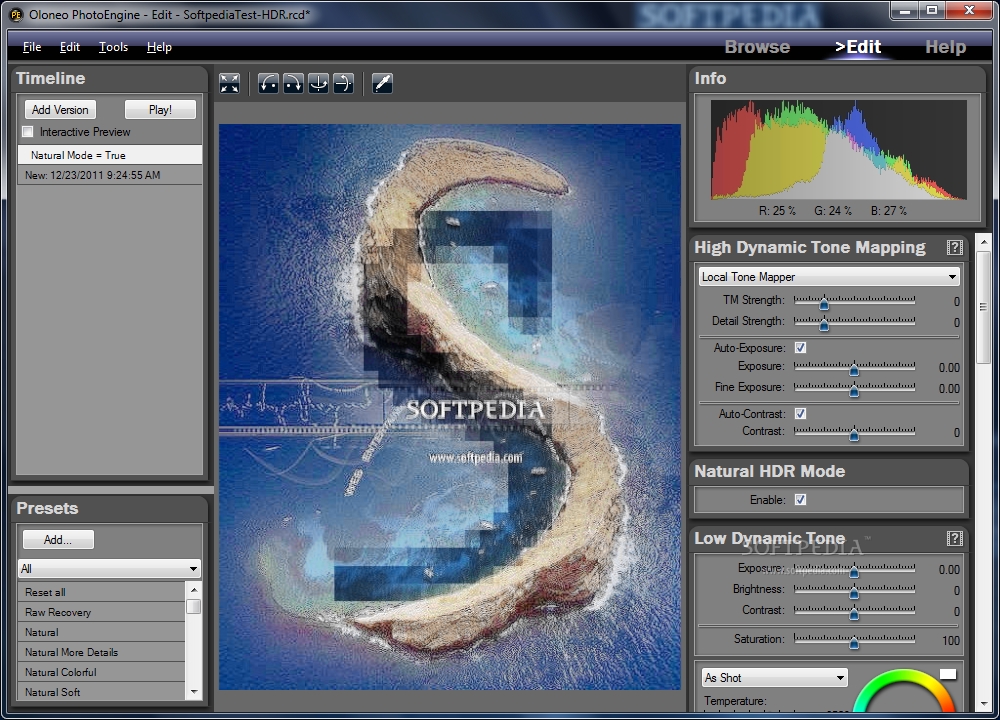1000x720 pixels.
Task: Open the Local Tone Mapper dropdown
Action: [828, 277]
